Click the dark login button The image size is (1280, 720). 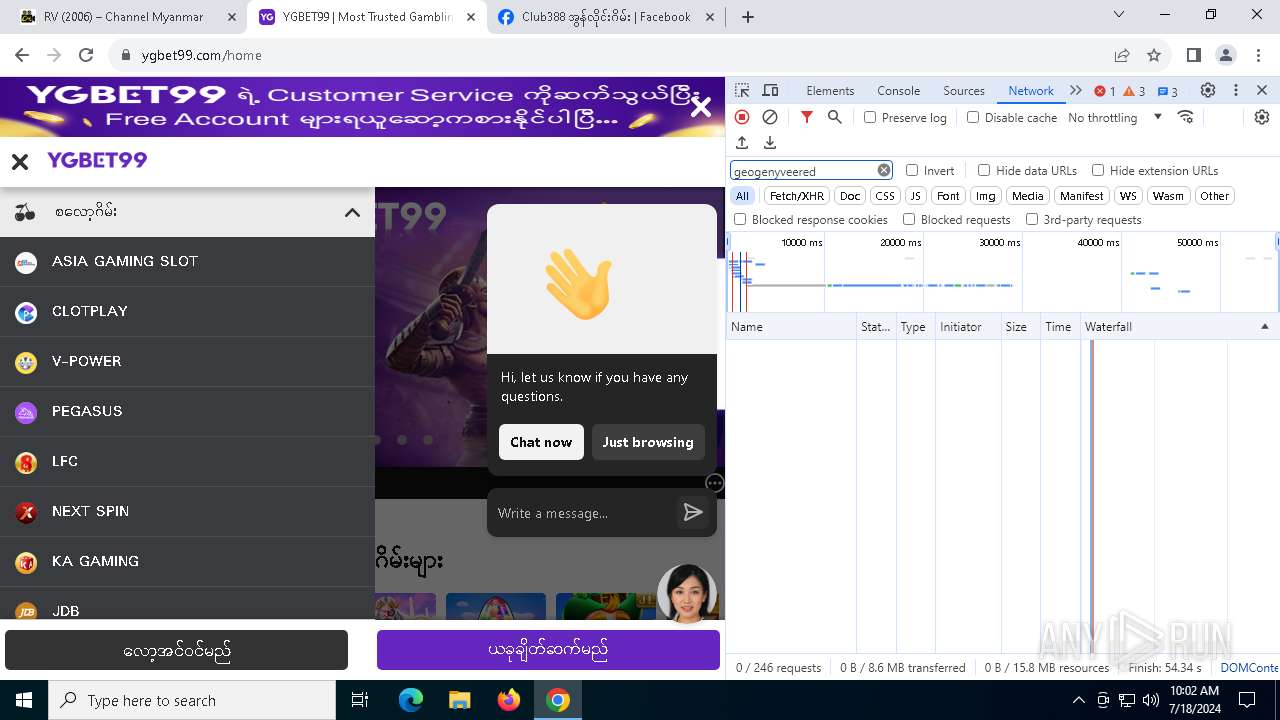[x=176, y=650]
